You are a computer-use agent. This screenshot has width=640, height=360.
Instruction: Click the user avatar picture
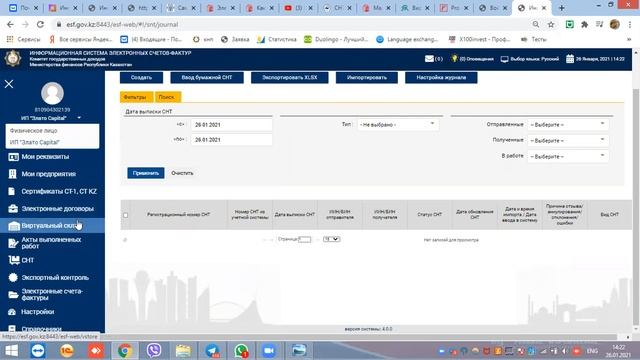coord(52,93)
